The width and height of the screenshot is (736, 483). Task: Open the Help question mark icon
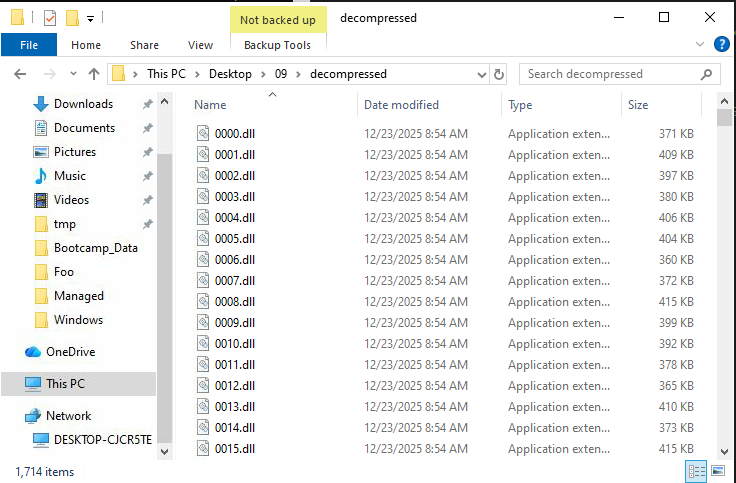coord(721,44)
